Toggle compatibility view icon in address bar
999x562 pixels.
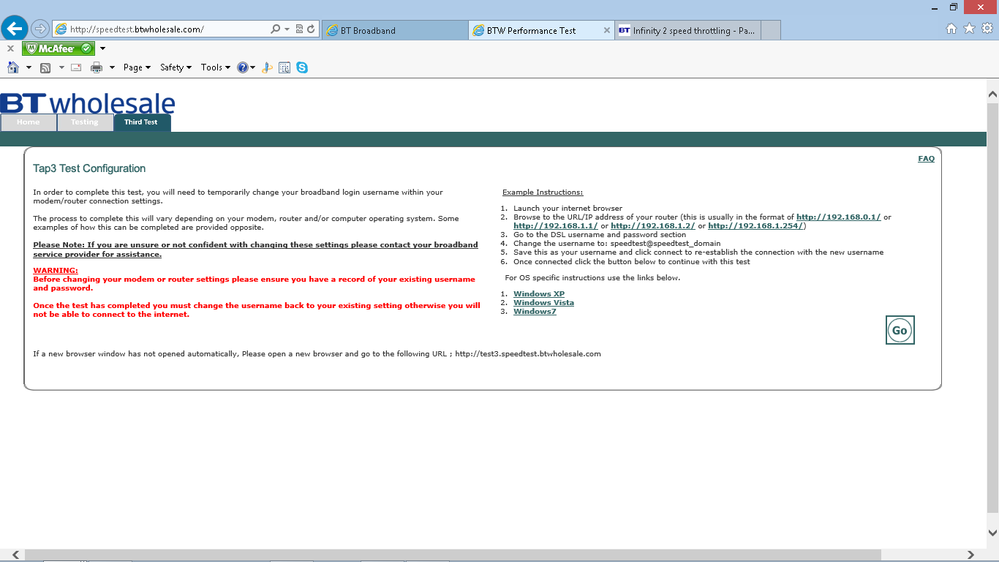pyautogui.click(x=299, y=29)
